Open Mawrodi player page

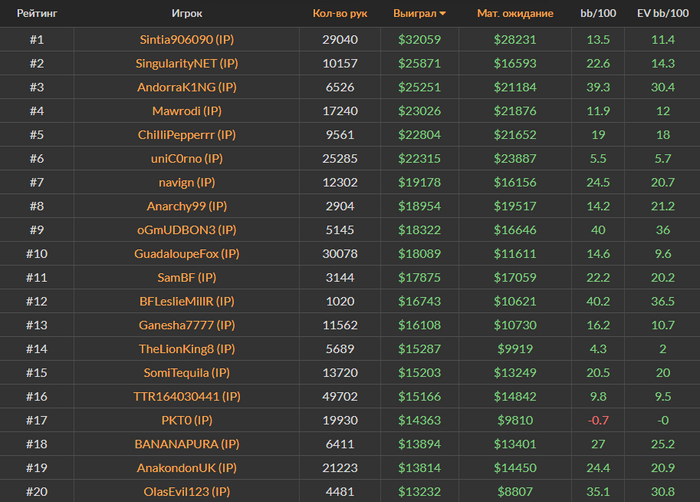pos(187,111)
